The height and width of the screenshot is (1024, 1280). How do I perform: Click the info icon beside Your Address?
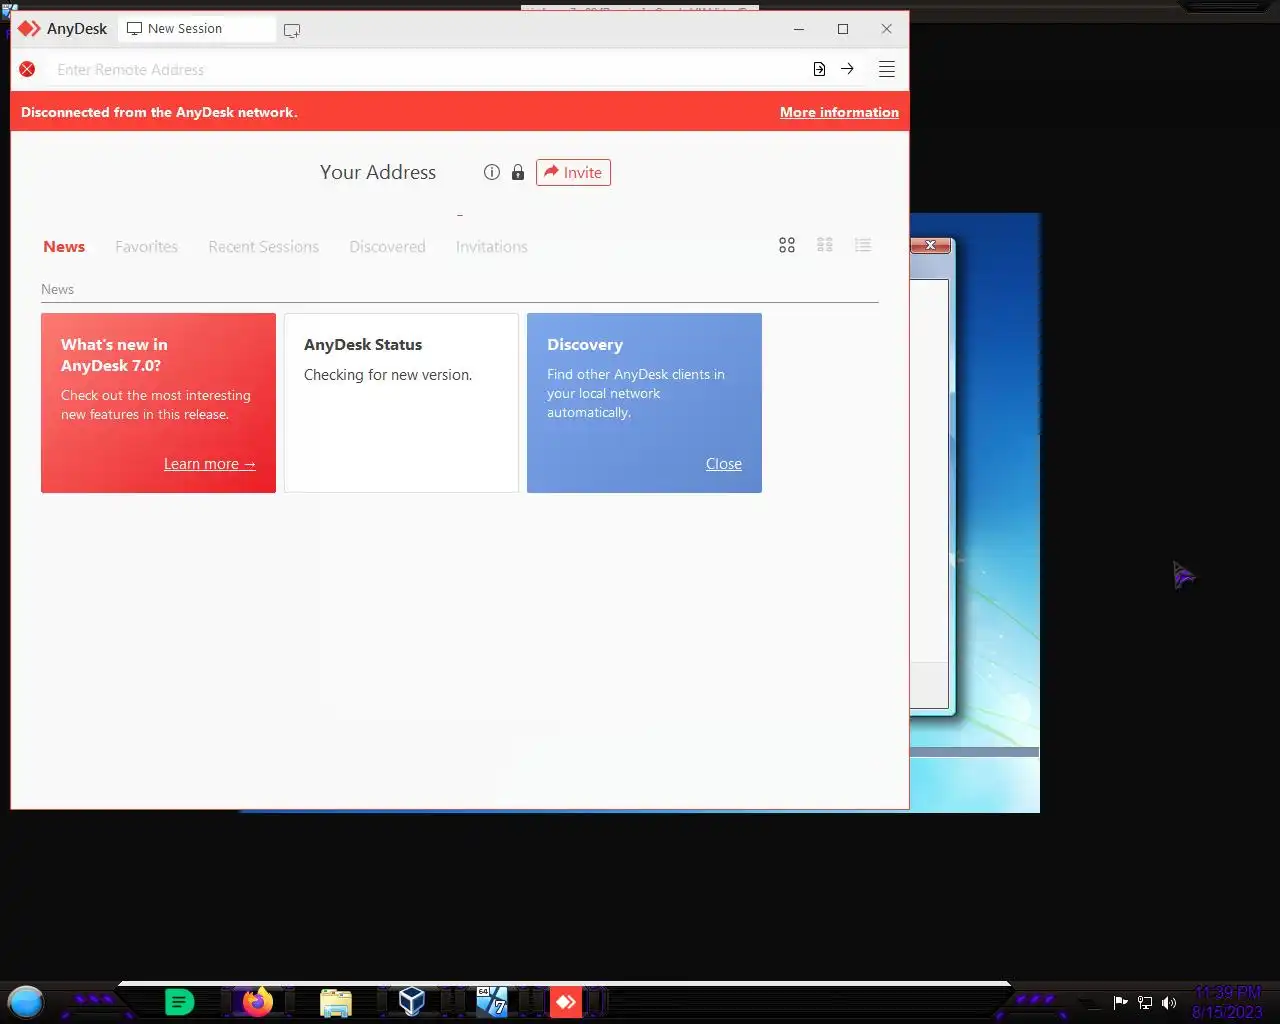tap(492, 172)
